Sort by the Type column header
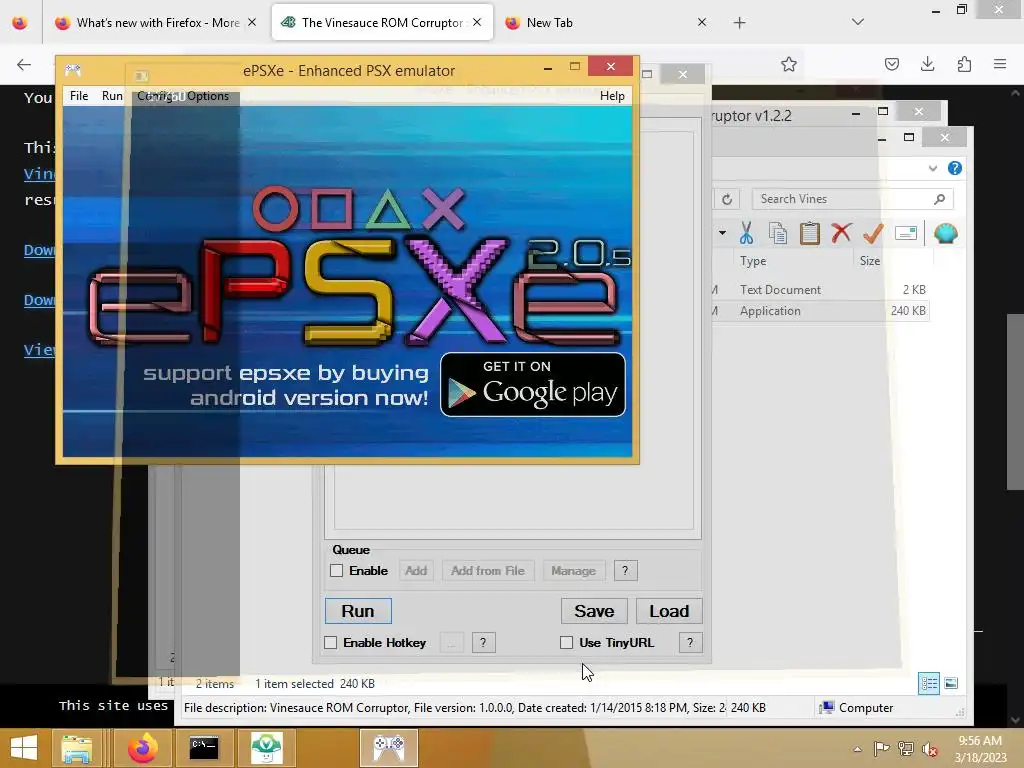Image resolution: width=1024 pixels, height=768 pixels. pyautogui.click(x=753, y=261)
